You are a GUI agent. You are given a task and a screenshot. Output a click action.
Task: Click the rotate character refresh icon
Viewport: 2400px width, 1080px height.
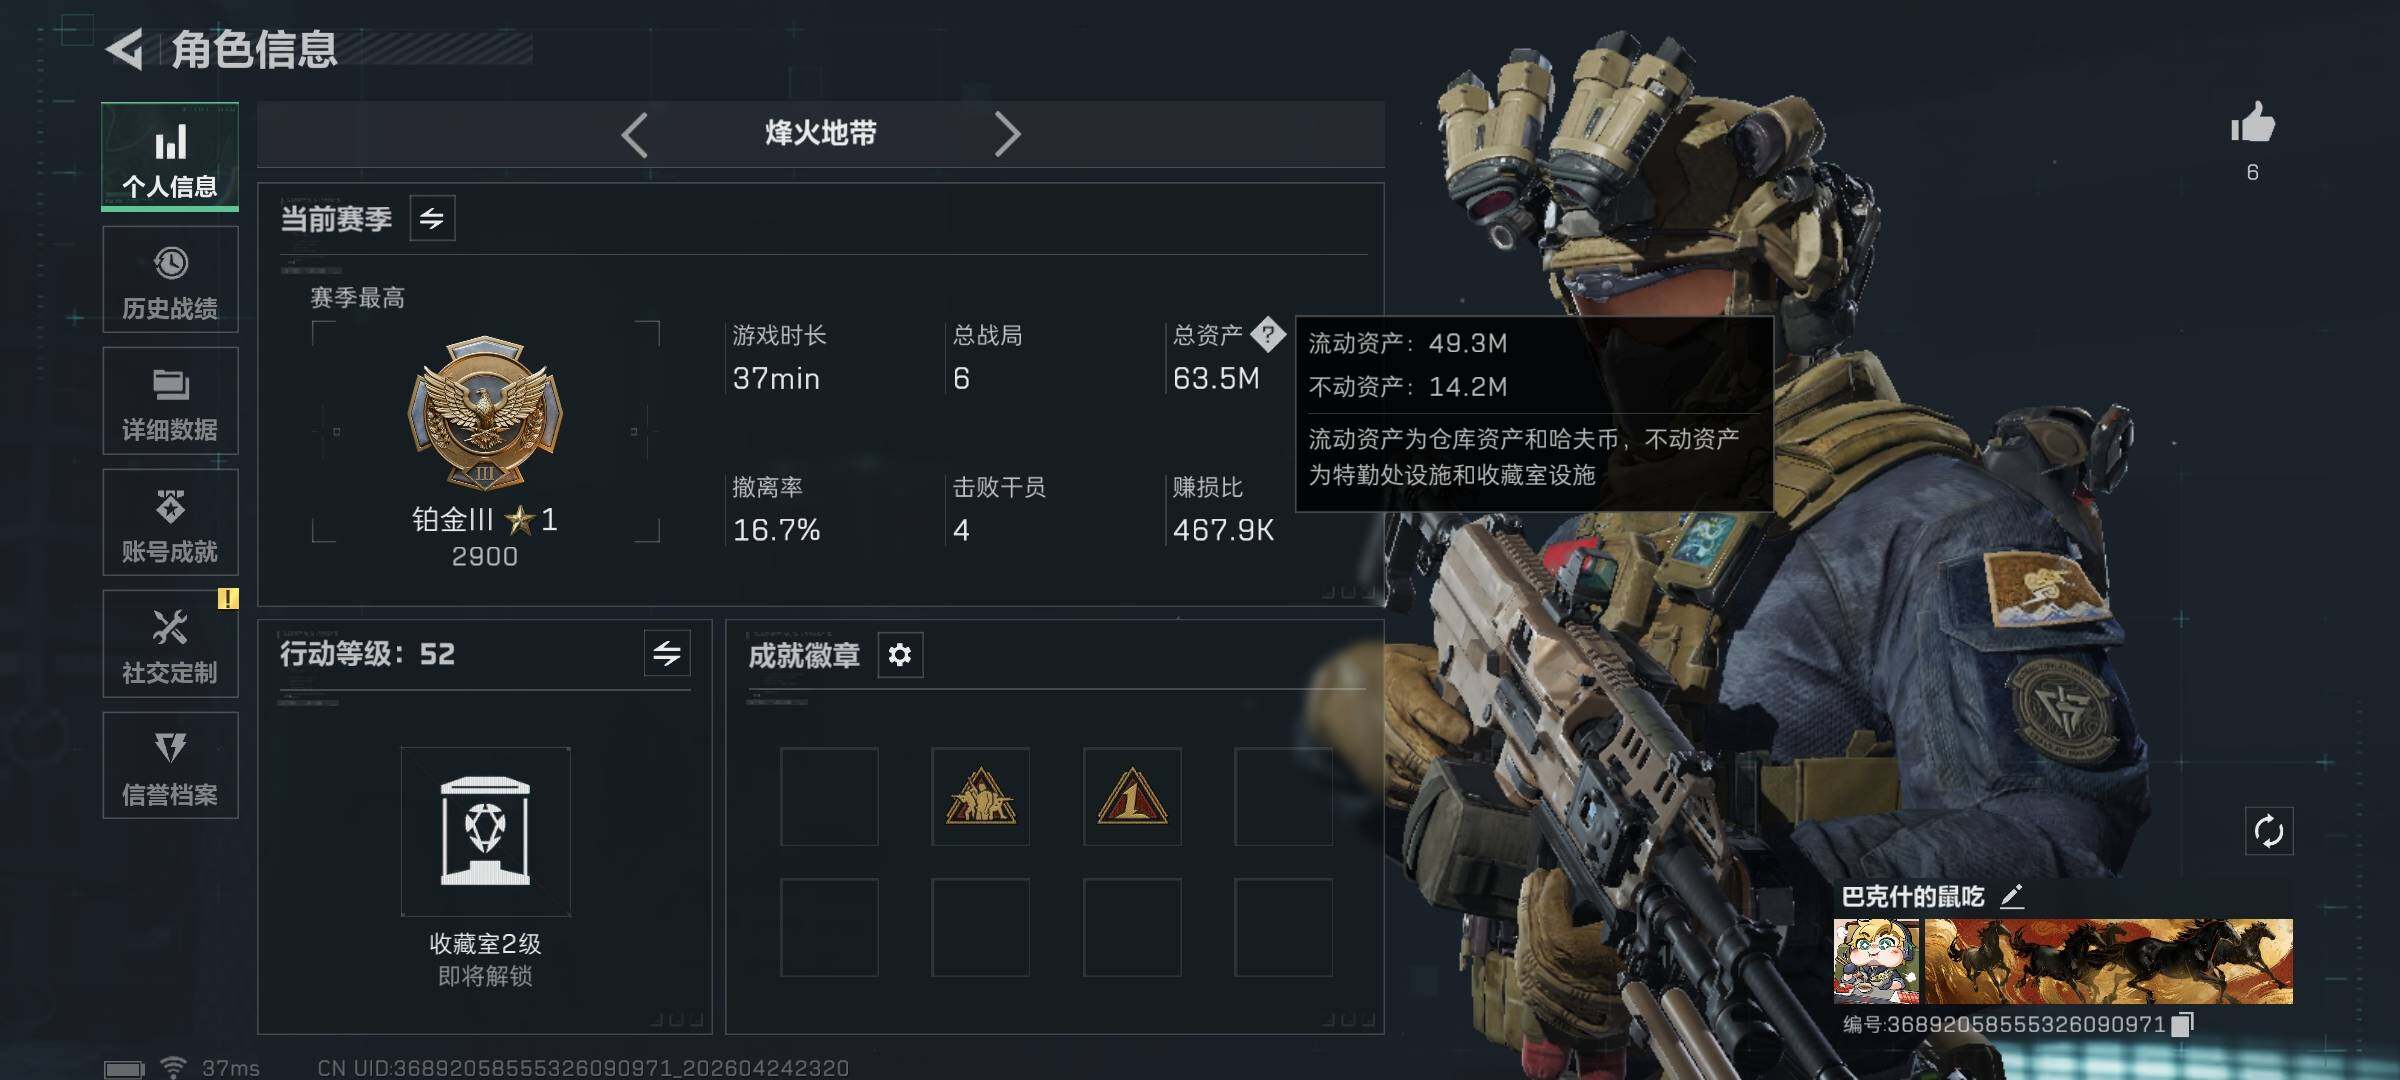(x=2269, y=831)
